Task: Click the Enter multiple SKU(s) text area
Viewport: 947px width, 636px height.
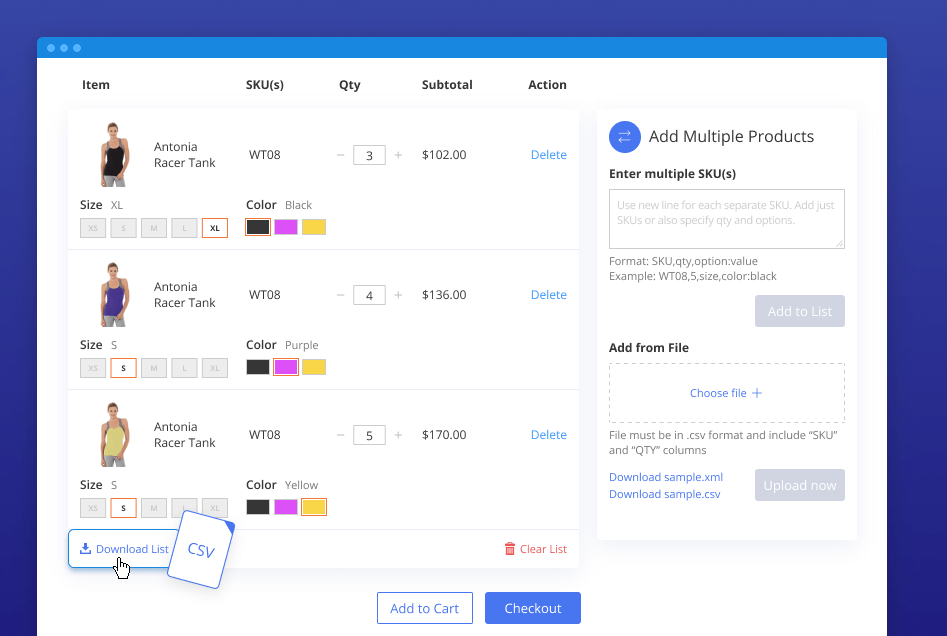Action: pyautogui.click(x=726, y=219)
